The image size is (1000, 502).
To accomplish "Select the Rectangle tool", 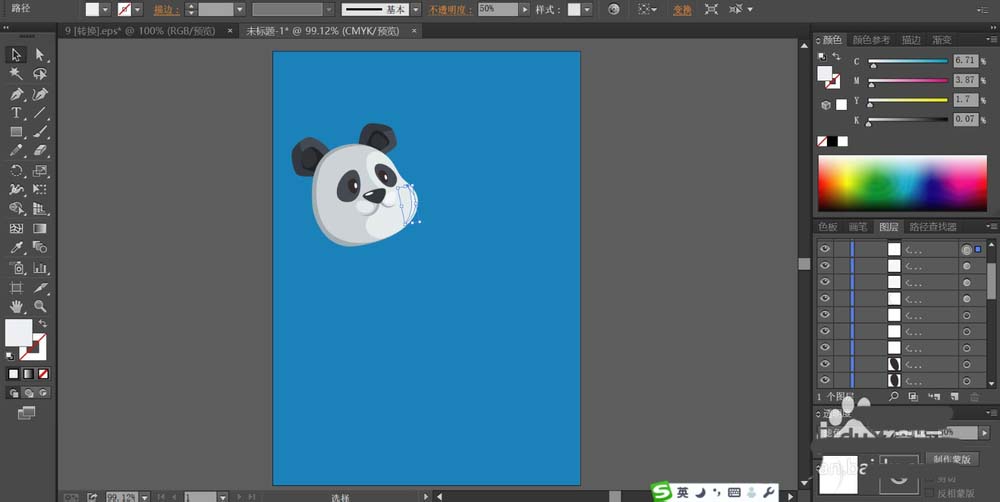I will click(16, 132).
